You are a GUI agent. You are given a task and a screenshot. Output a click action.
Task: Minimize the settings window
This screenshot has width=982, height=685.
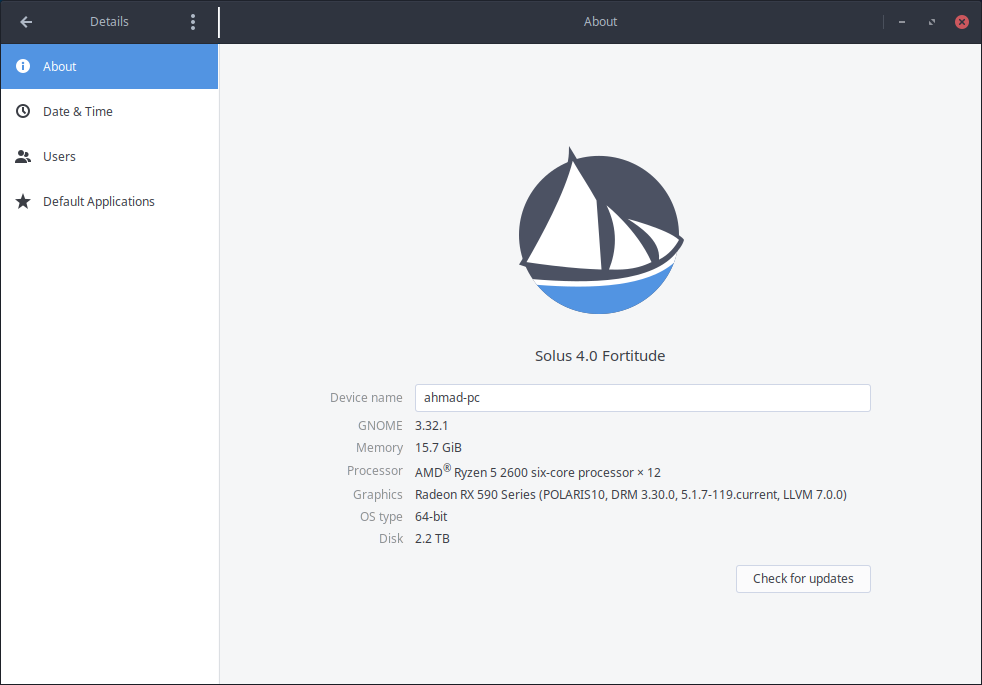pyautogui.click(x=902, y=22)
